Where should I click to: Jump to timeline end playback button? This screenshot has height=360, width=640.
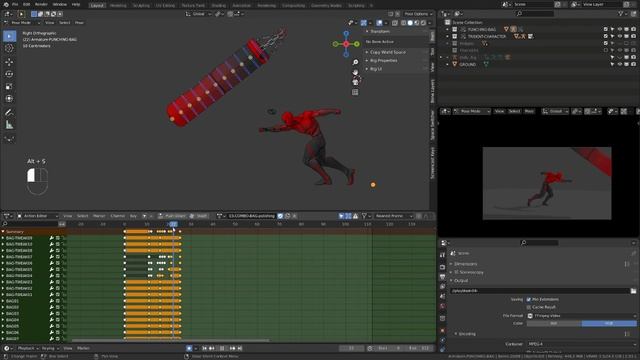coord(240,348)
